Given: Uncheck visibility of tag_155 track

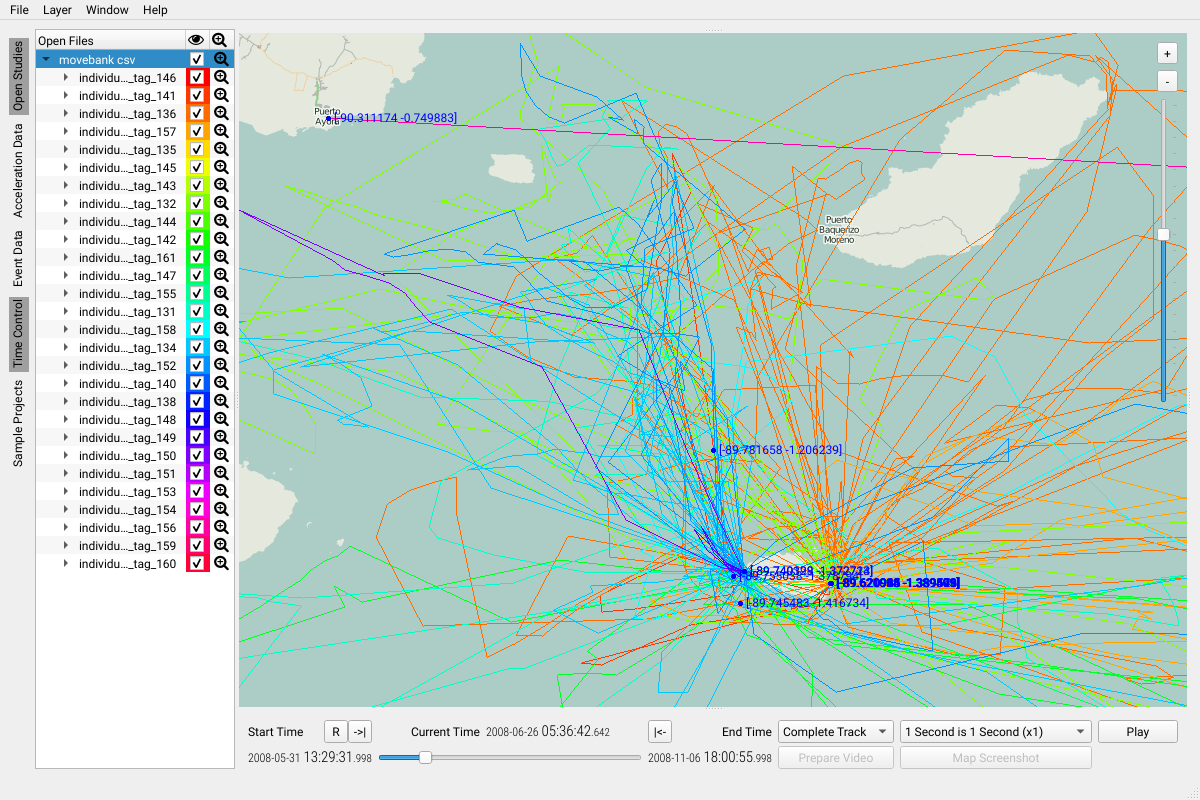Looking at the screenshot, I should (197, 294).
